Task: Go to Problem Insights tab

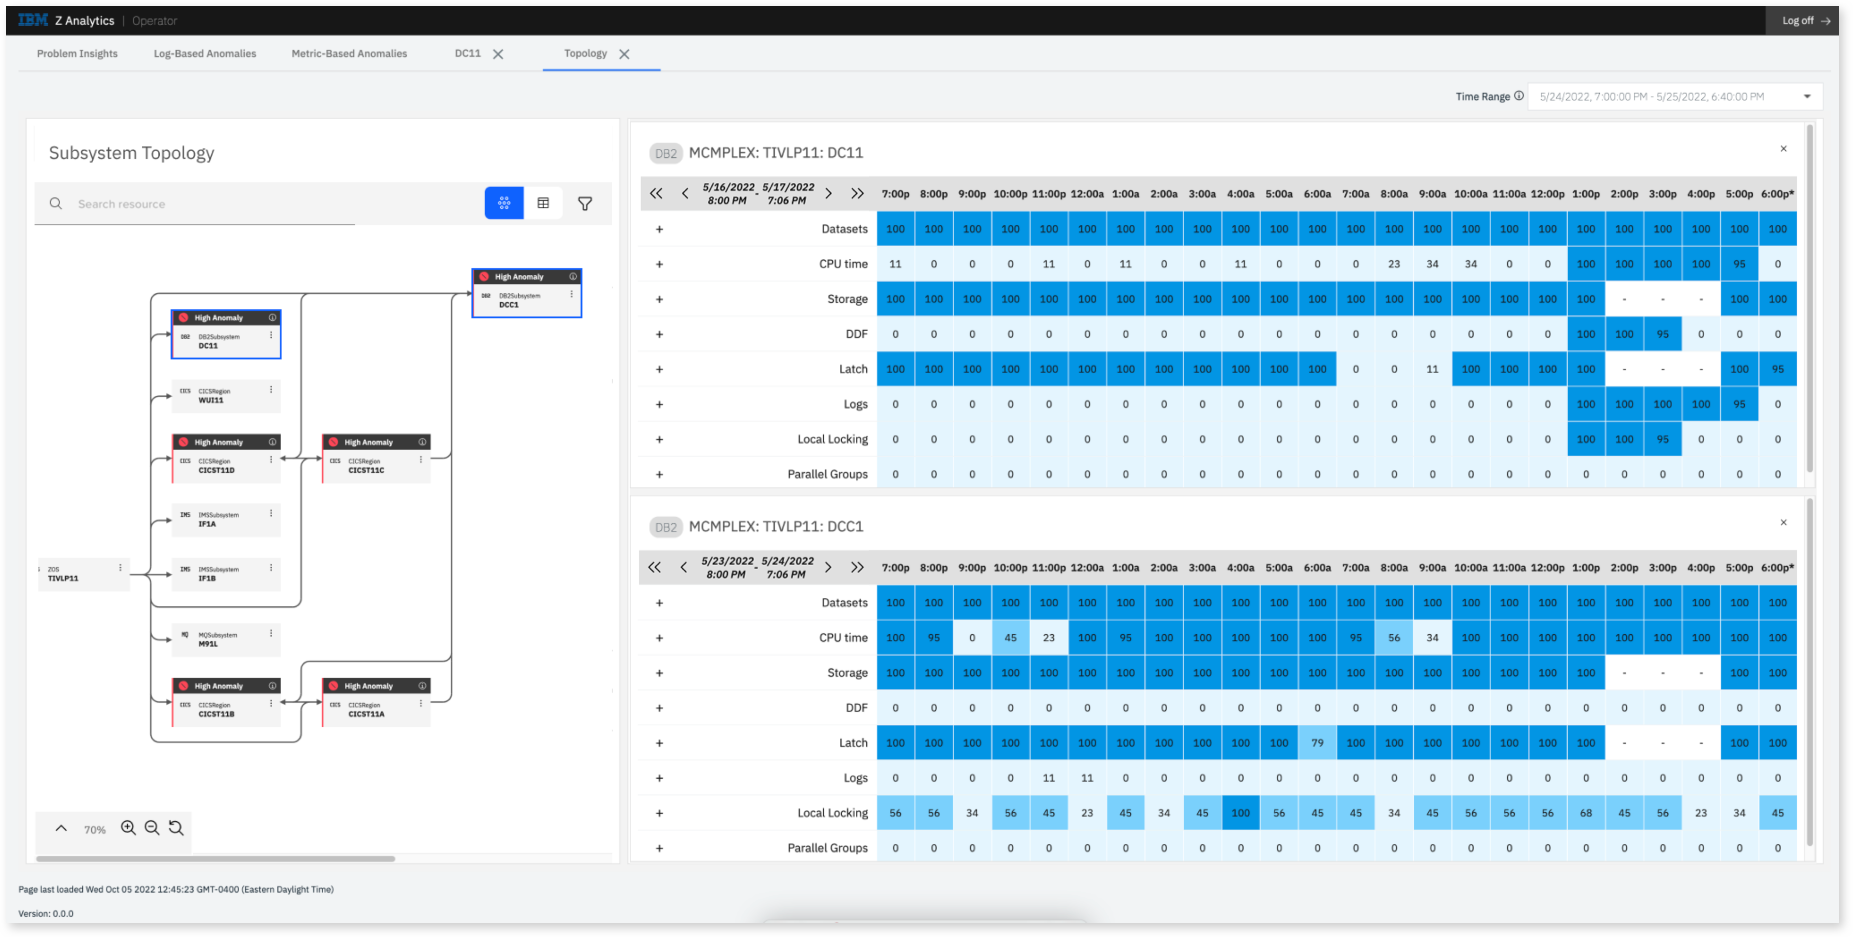Action: point(77,54)
